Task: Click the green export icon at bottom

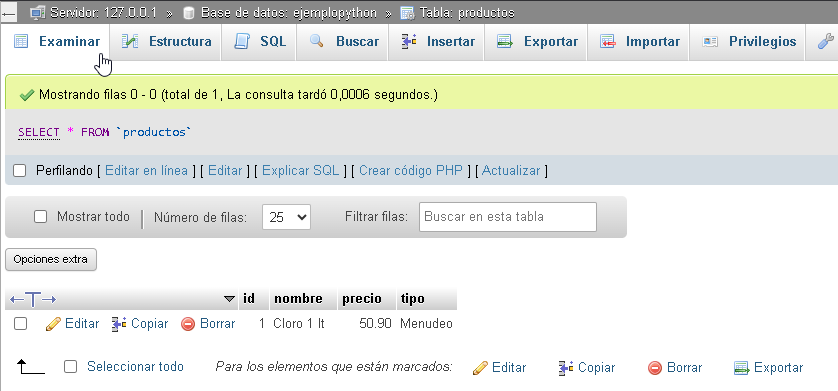Action: 741,368
